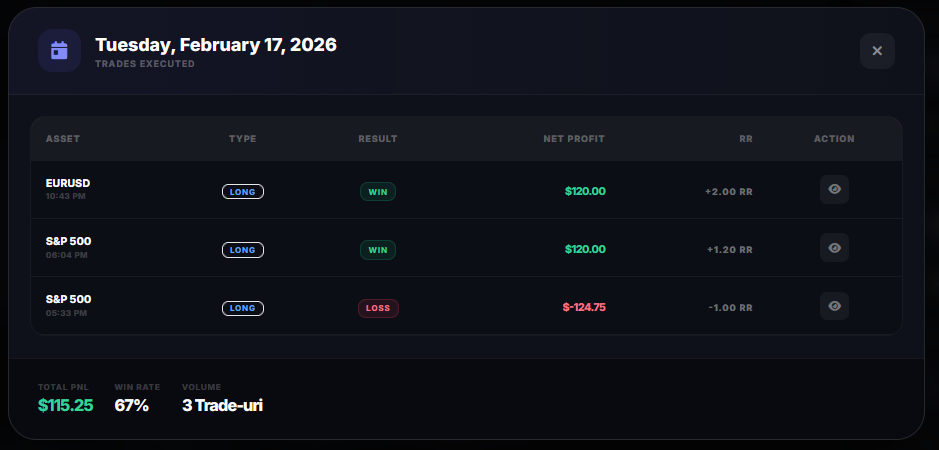Close the trades executed dialog

(x=877, y=51)
